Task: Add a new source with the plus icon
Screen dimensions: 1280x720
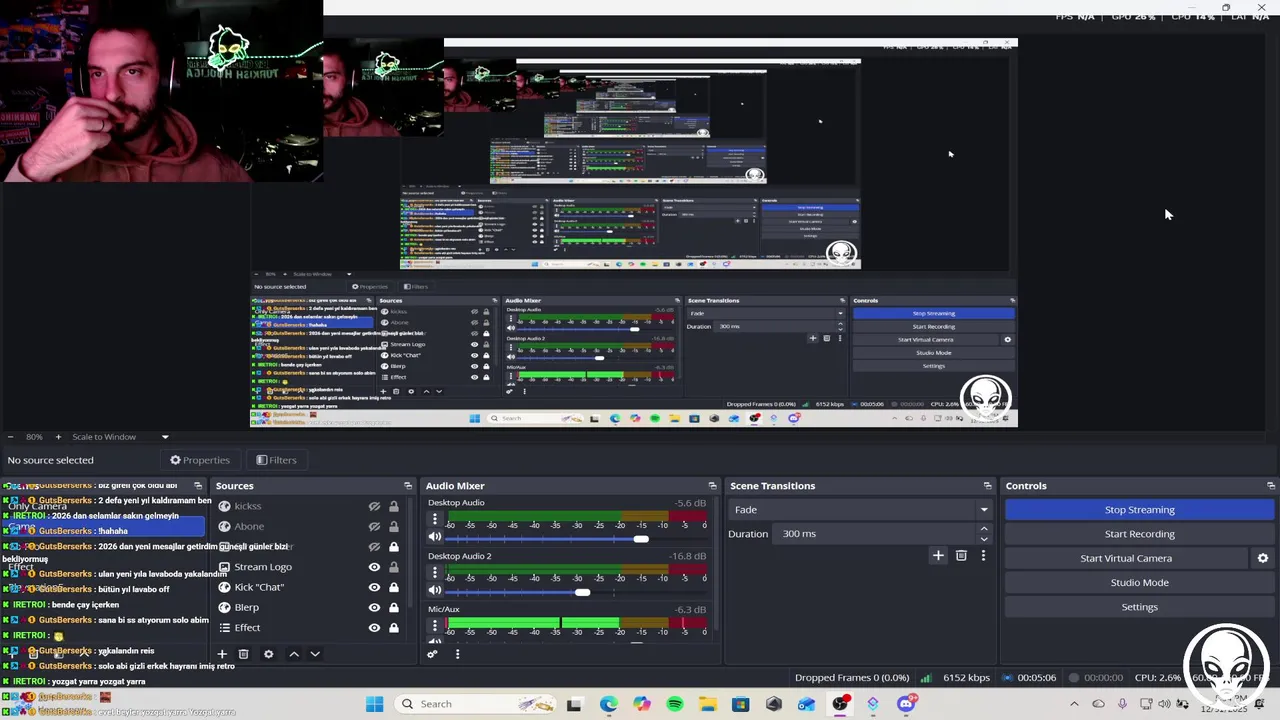Action: pos(223,654)
